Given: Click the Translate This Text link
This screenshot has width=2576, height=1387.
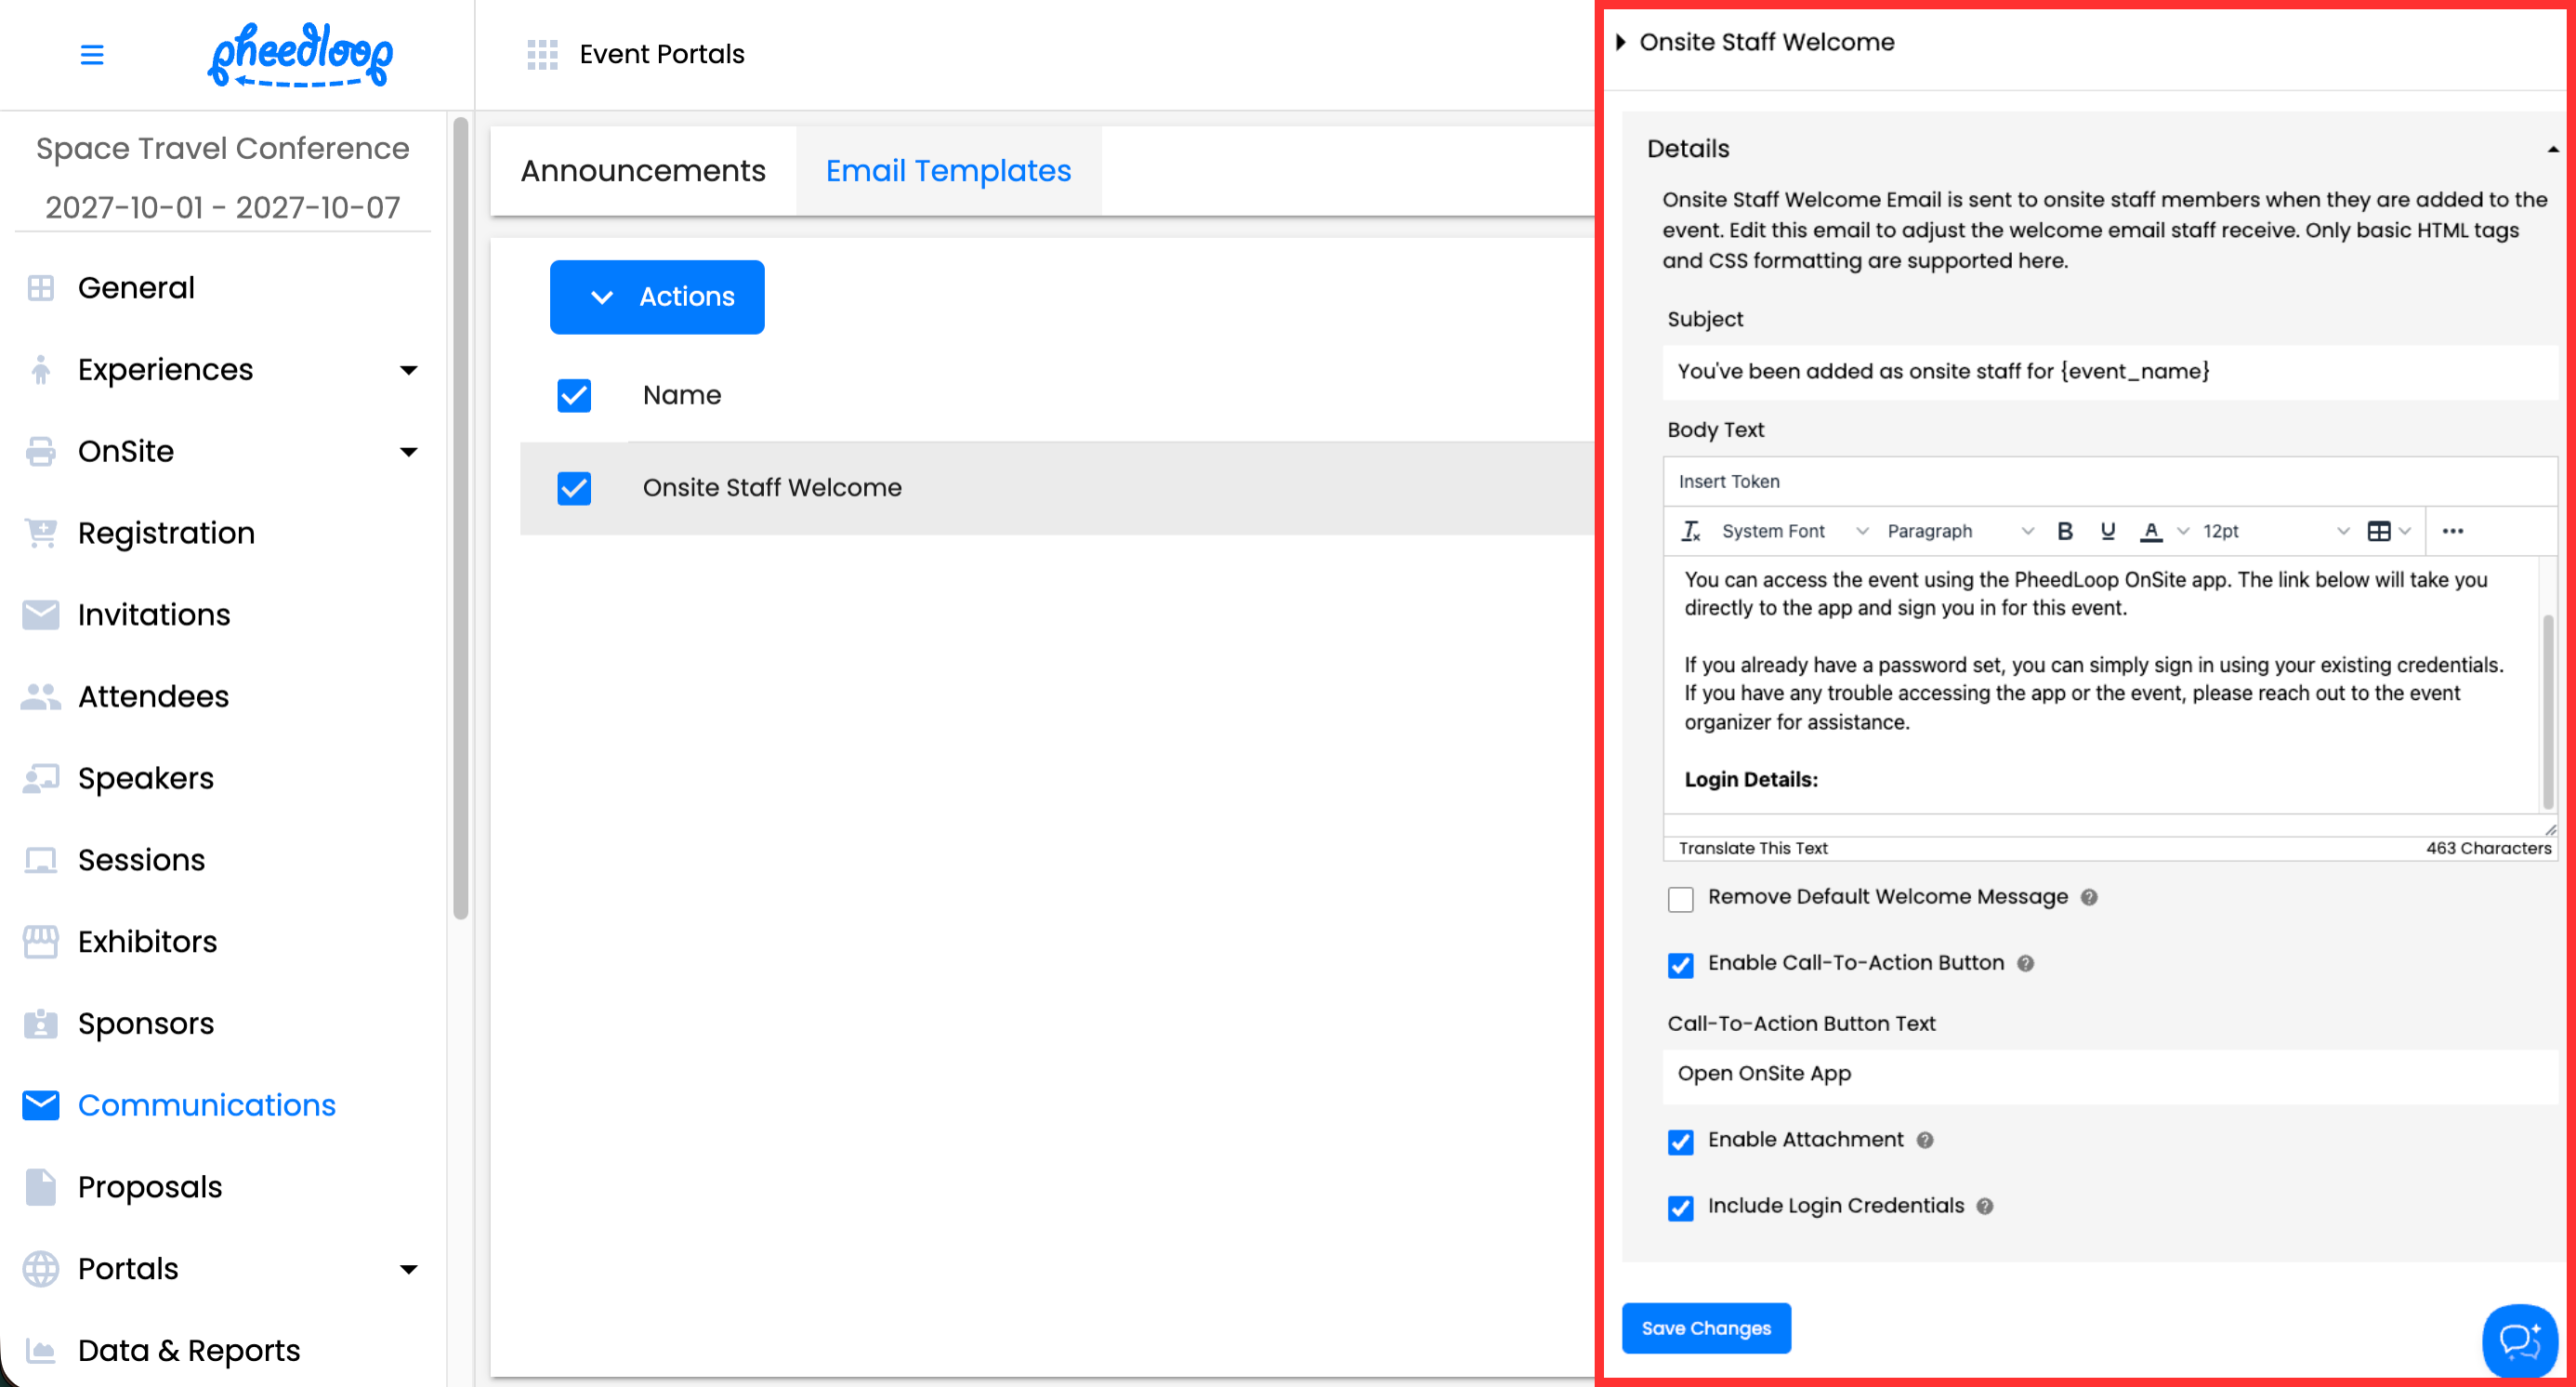Looking at the screenshot, I should click(1753, 848).
